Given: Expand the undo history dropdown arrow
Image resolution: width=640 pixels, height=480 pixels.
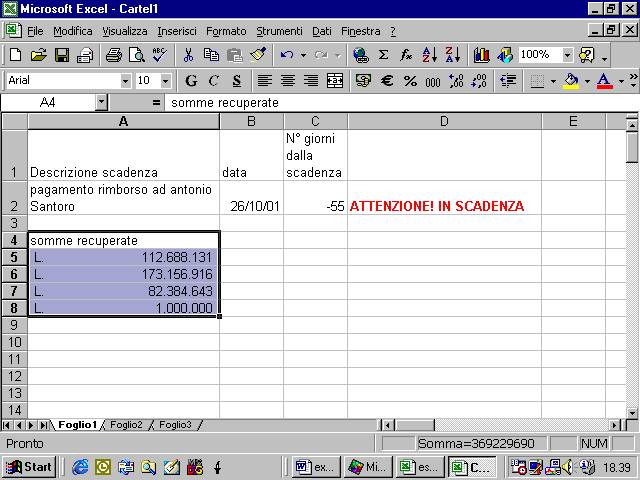Looking at the screenshot, I should coord(303,55).
